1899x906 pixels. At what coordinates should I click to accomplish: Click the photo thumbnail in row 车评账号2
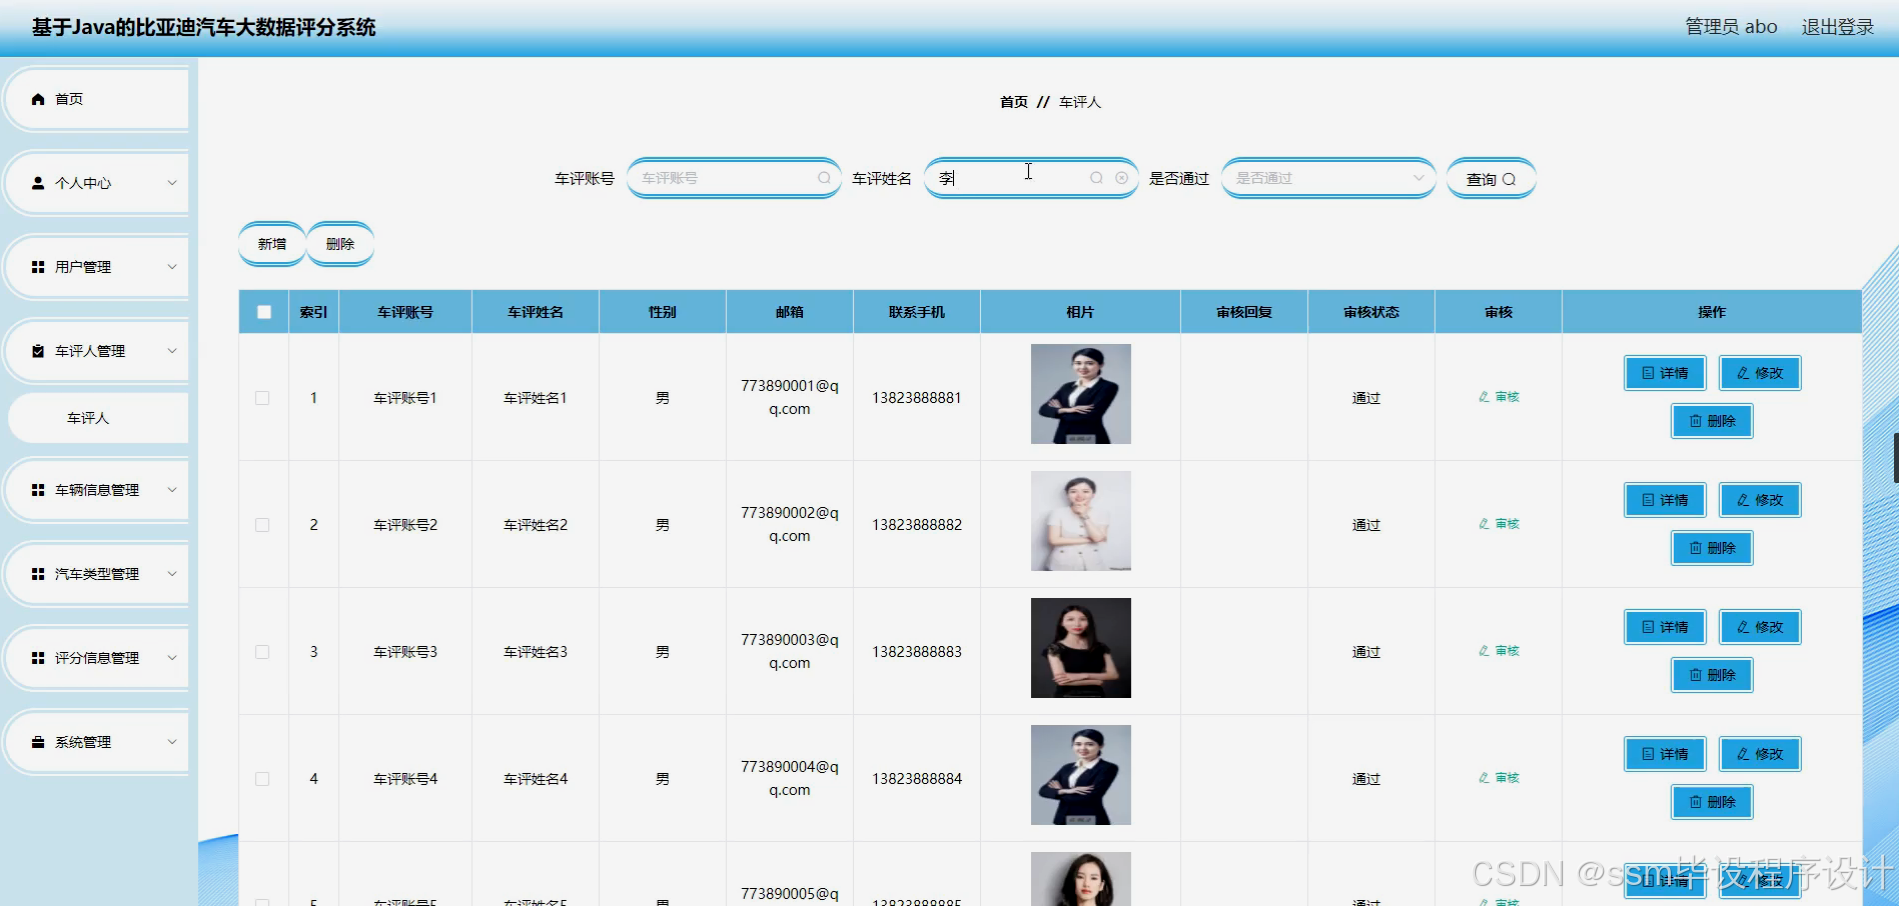tap(1081, 521)
